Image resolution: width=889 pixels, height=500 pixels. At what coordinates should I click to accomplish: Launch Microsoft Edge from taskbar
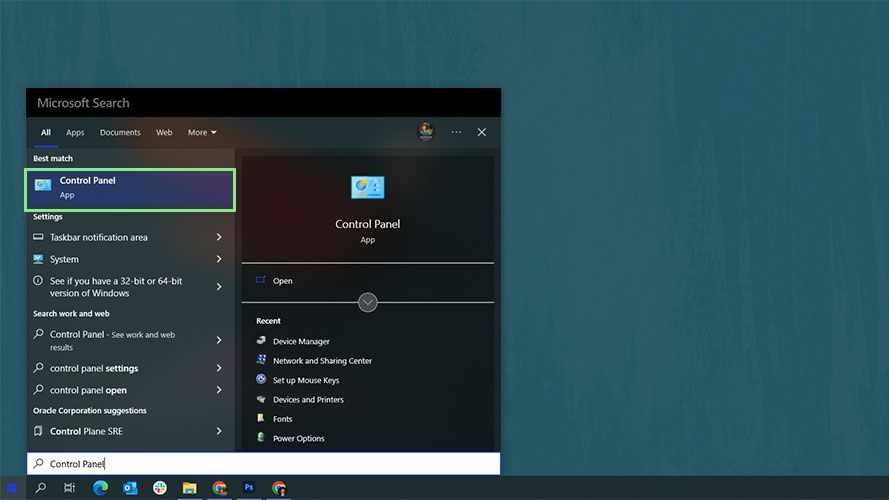pos(100,488)
